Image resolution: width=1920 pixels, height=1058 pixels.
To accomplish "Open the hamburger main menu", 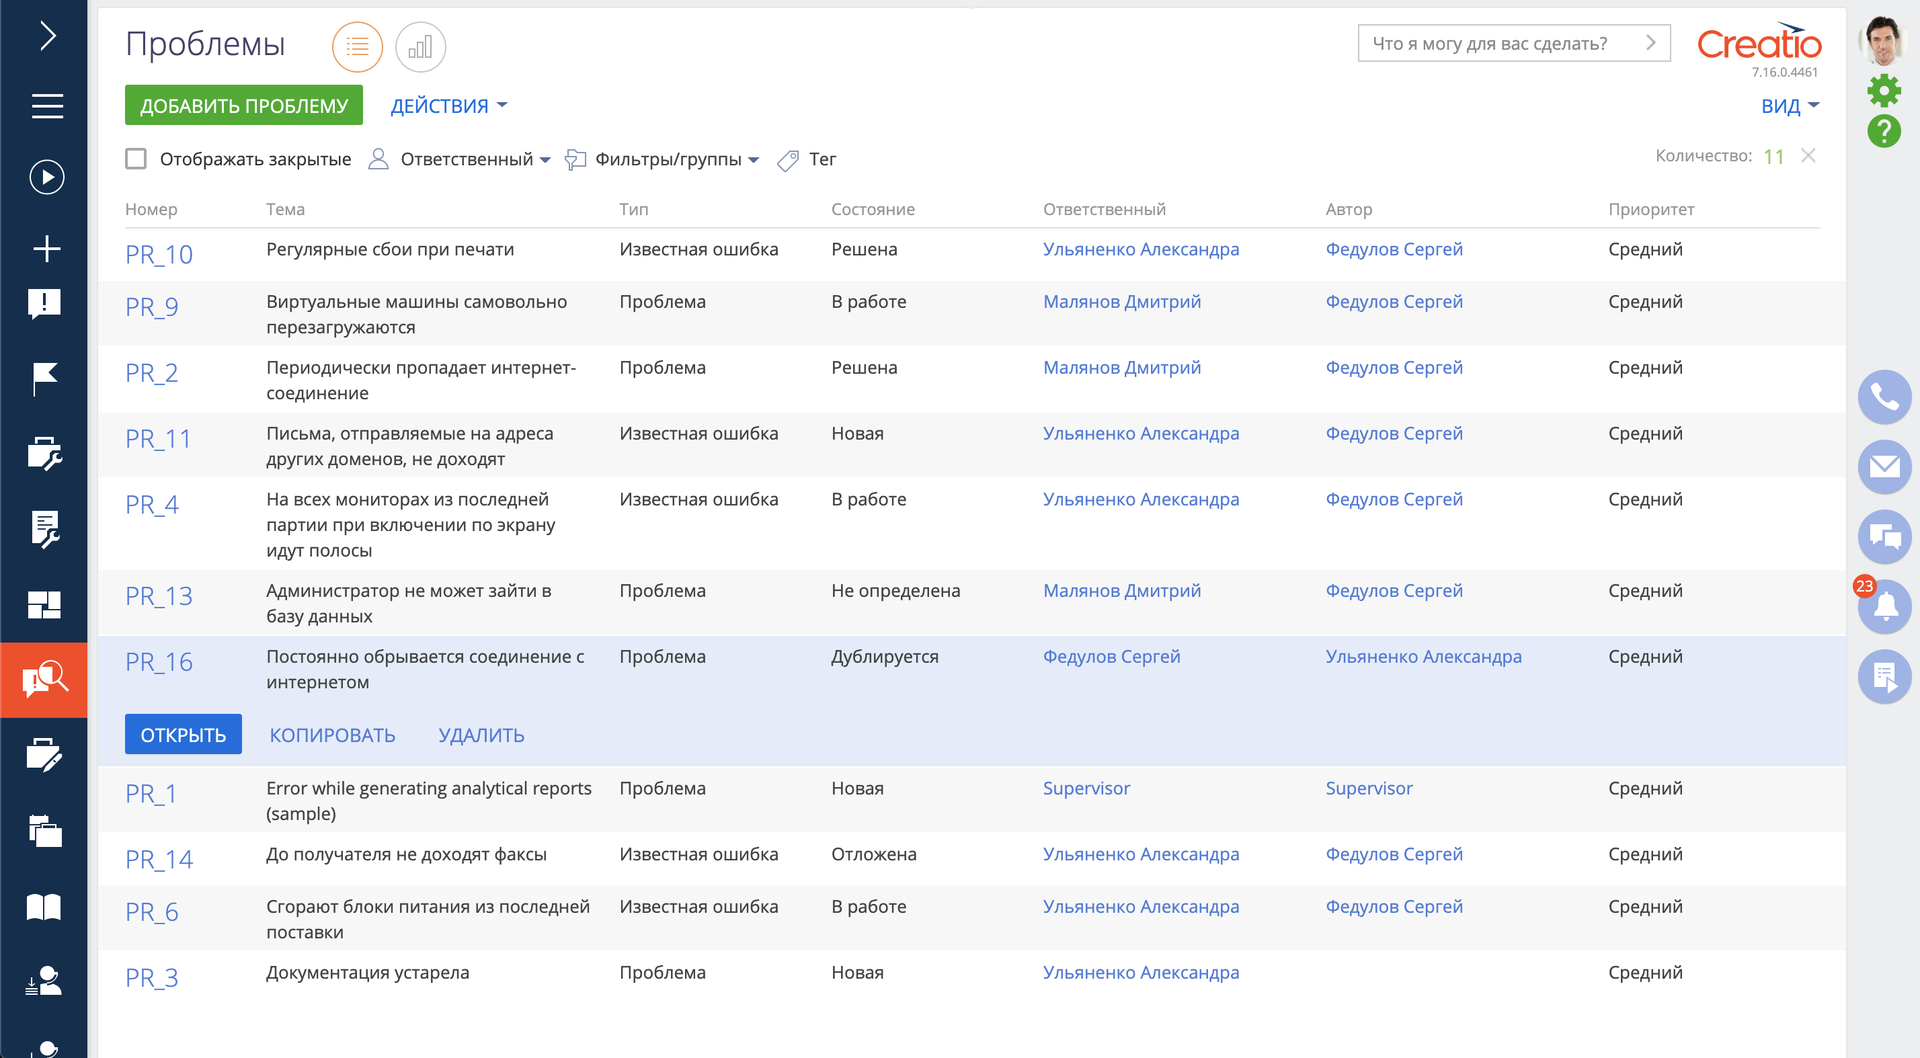I will [46, 106].
